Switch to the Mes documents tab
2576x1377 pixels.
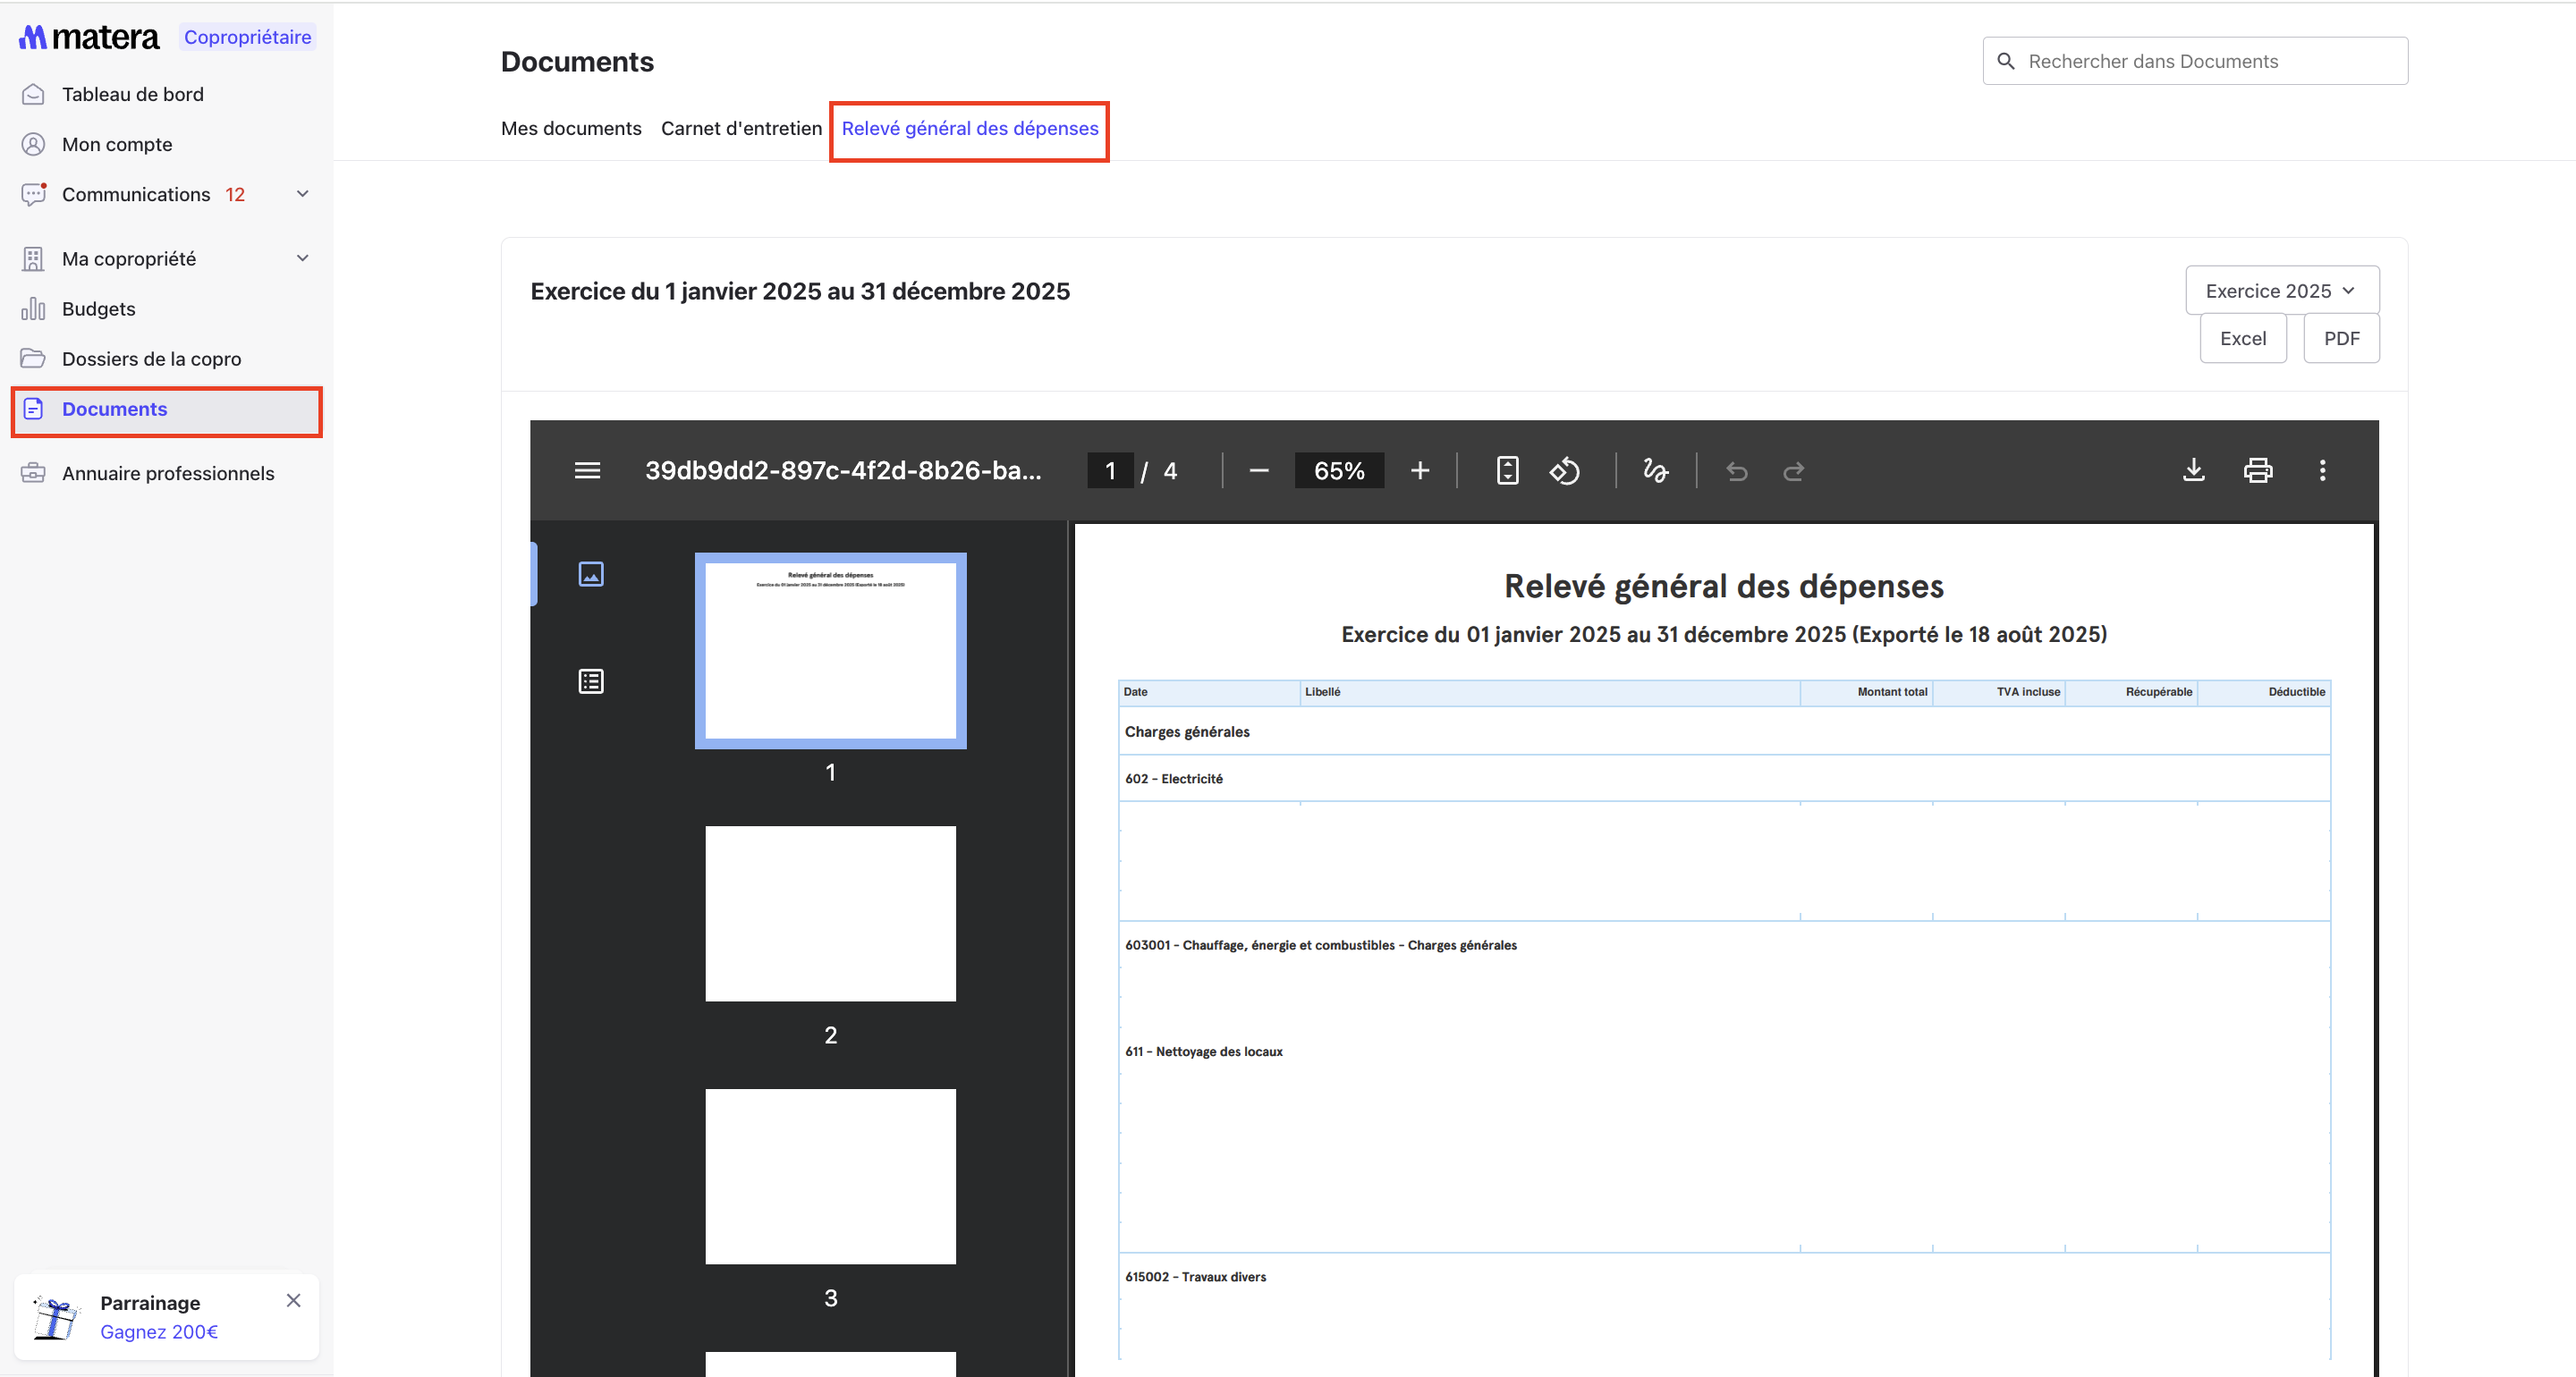point(571,128)
